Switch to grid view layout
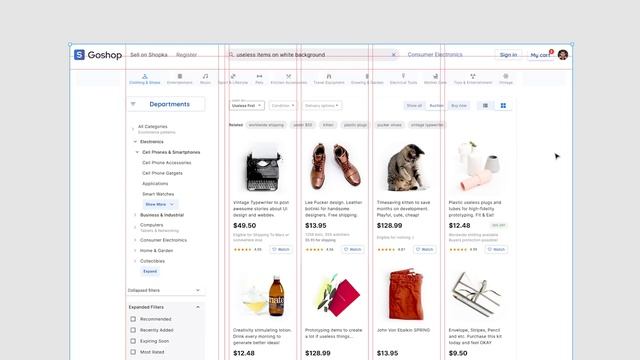This screenshot has height=360, width=640. [503, 106]
